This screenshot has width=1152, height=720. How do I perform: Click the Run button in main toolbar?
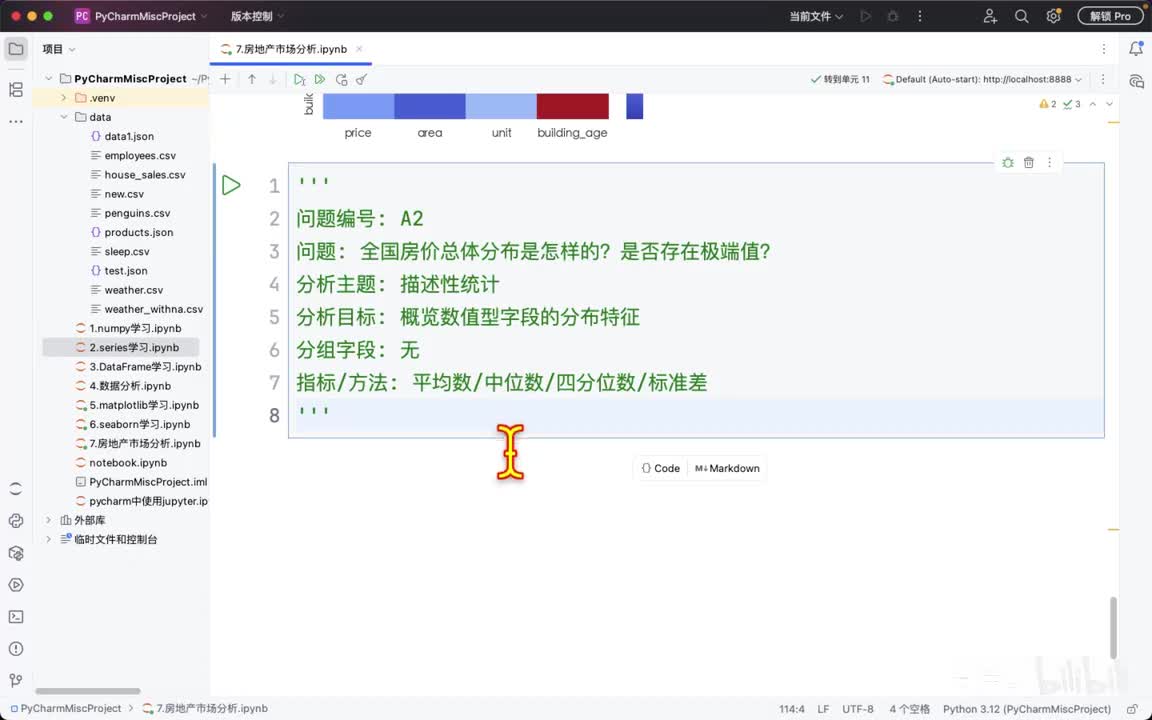(x=865, y=16)
